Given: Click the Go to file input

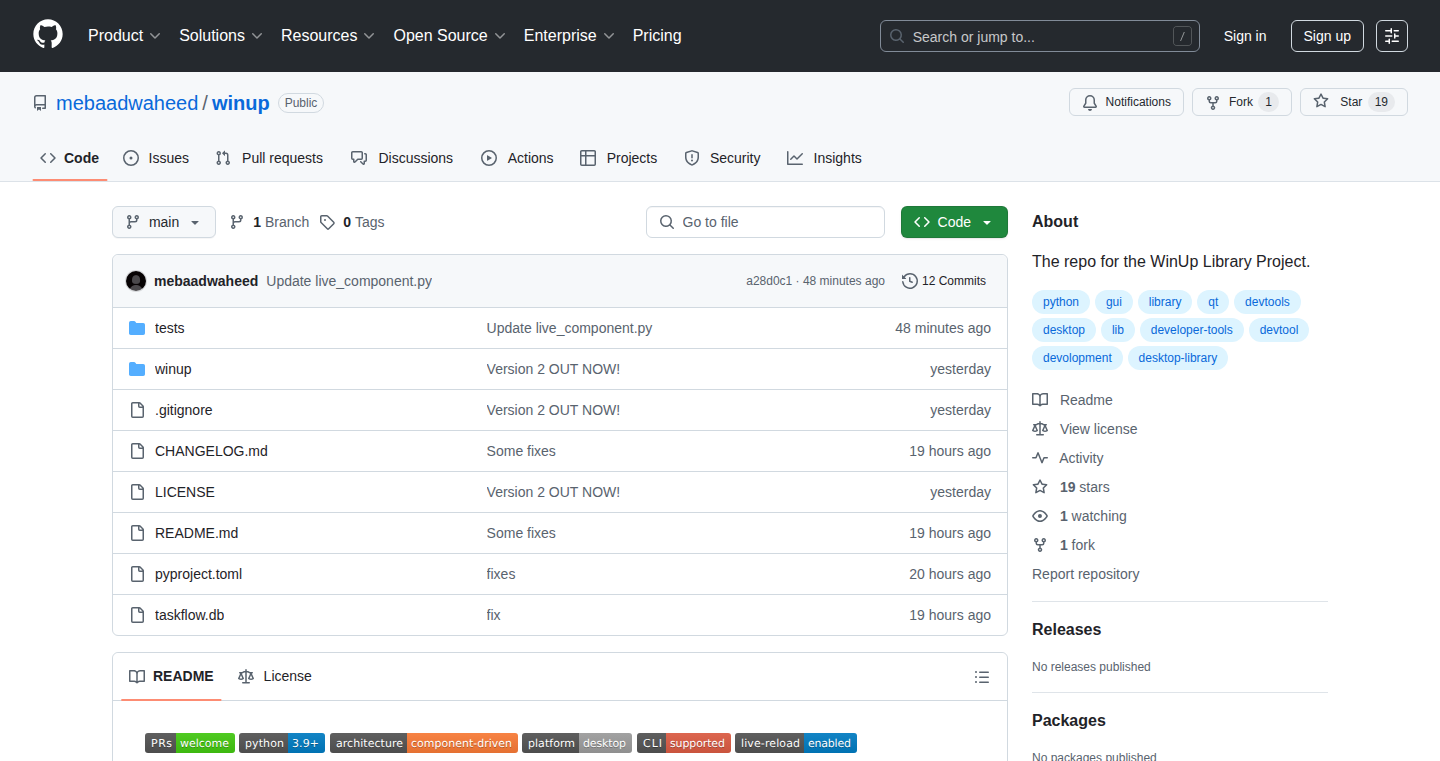Looking at the screenshot, I should pos(765,222).
